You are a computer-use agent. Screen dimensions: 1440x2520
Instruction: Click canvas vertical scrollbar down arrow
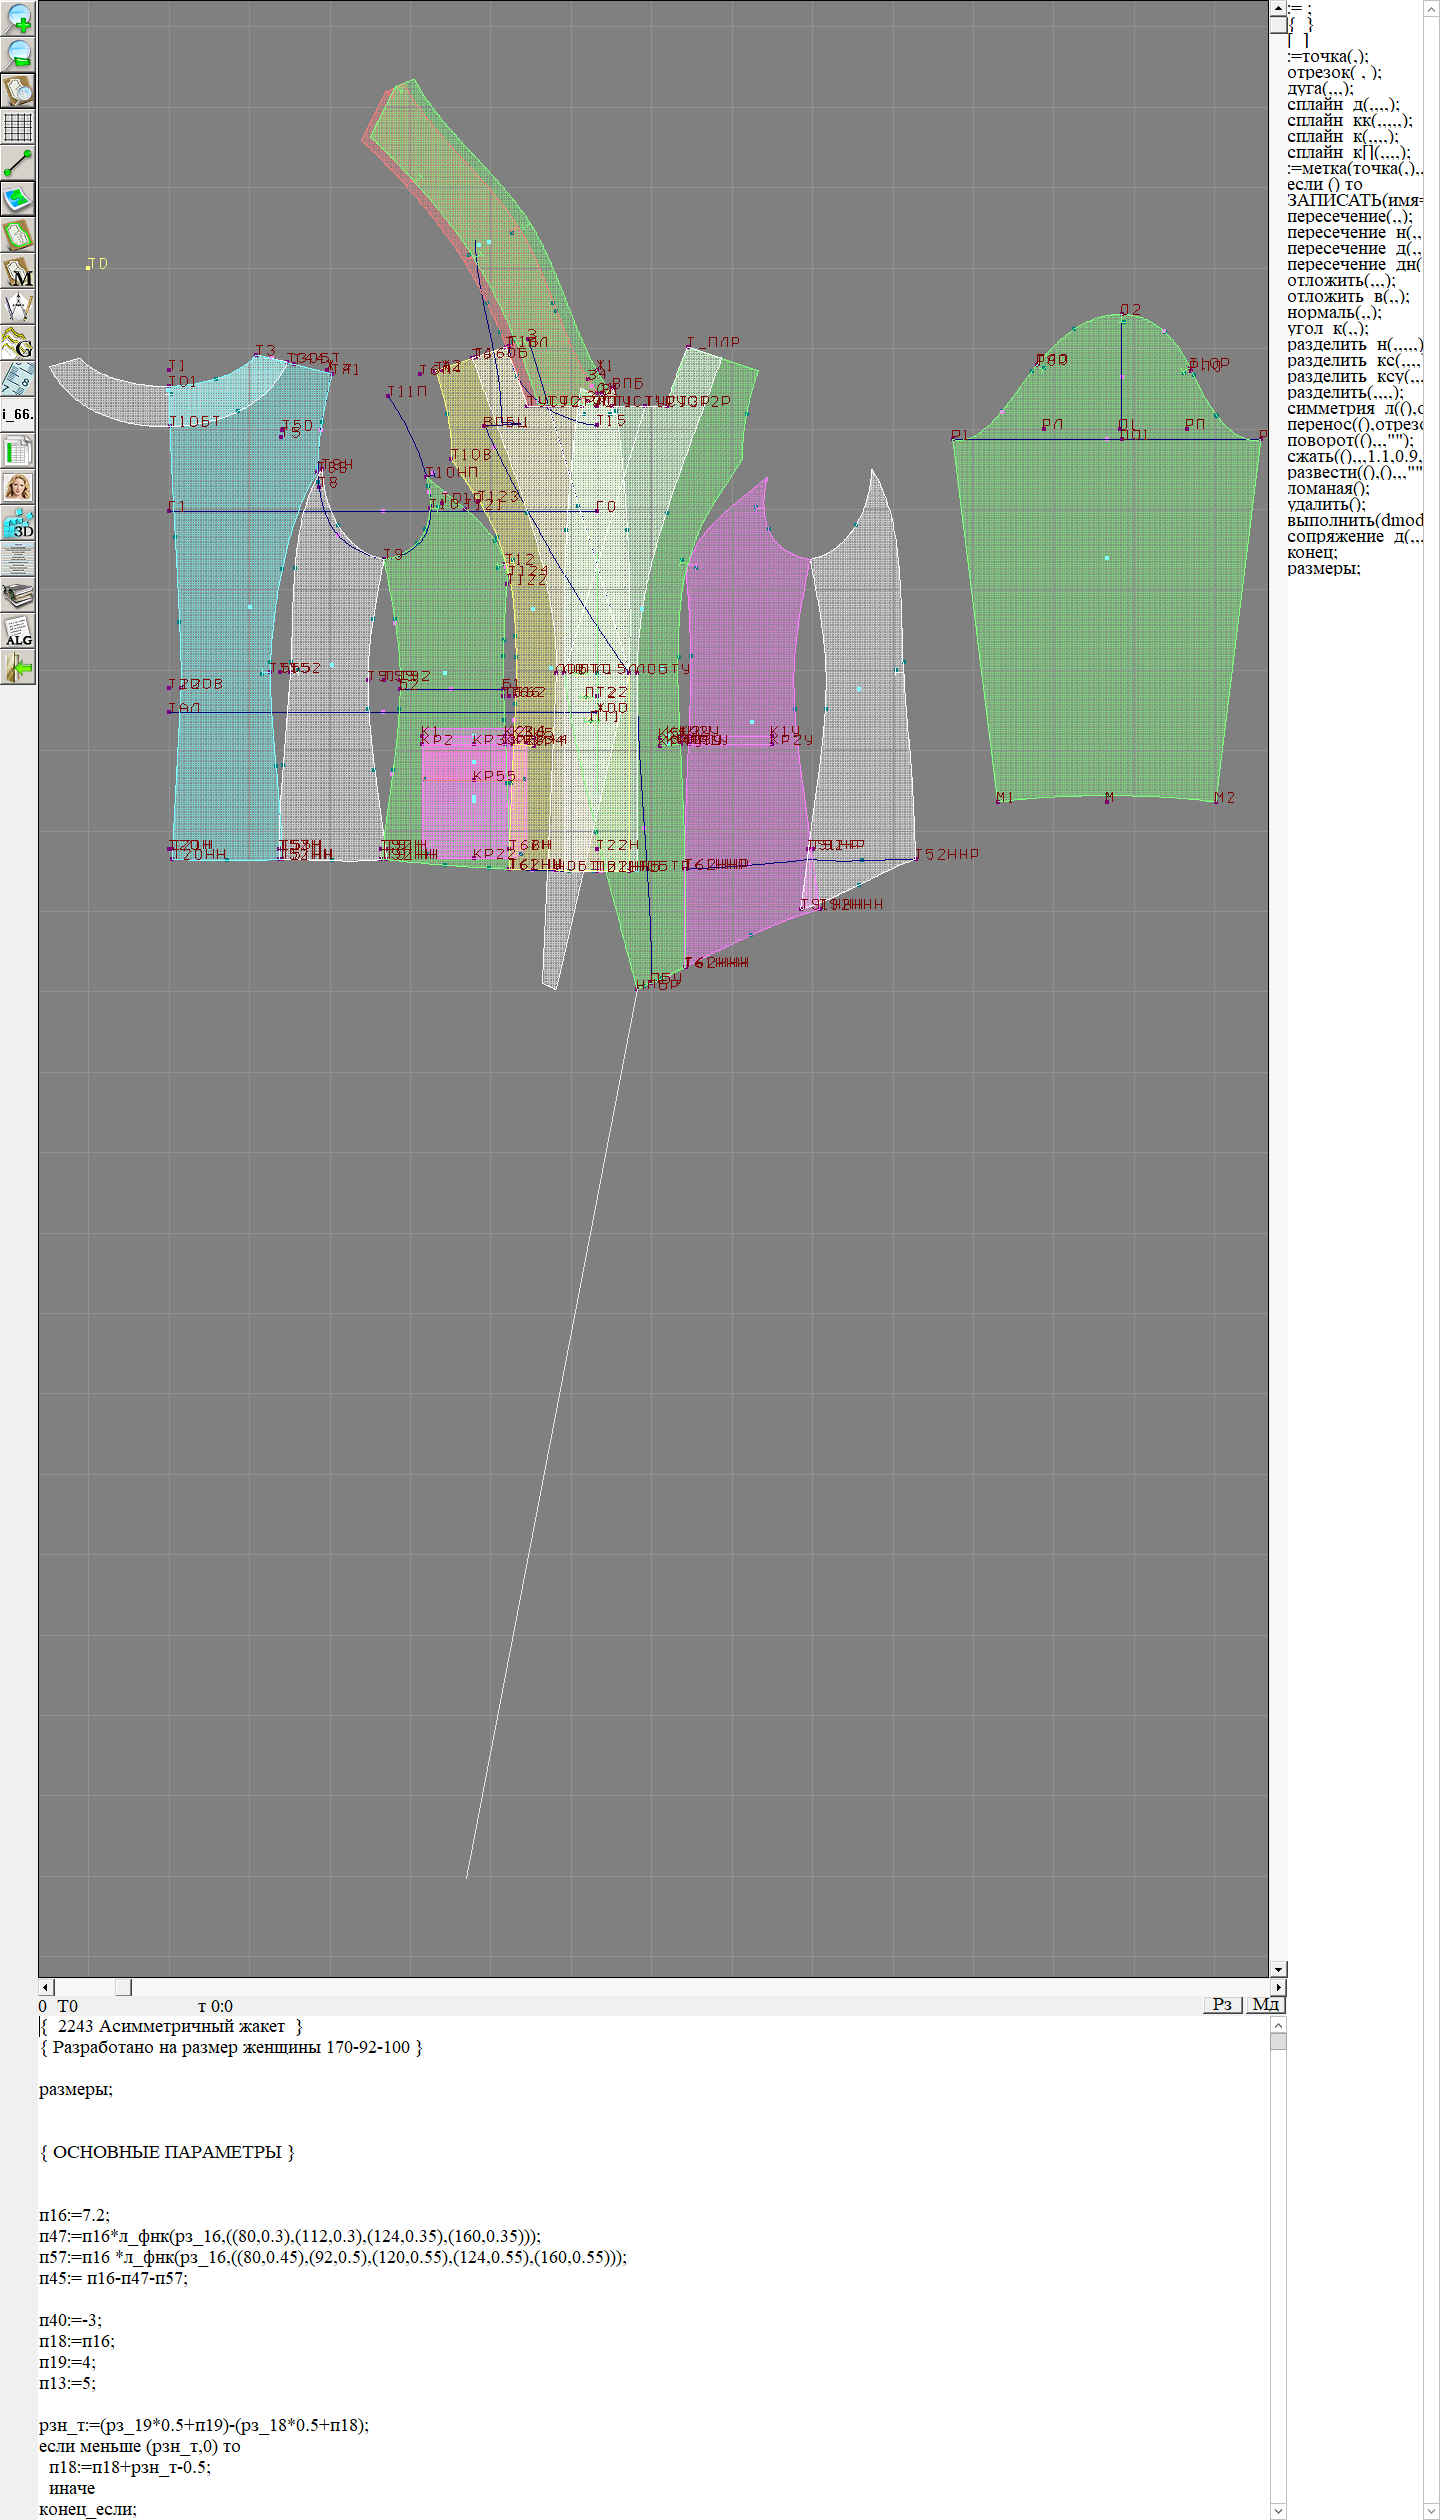tap(1278, 1969)
